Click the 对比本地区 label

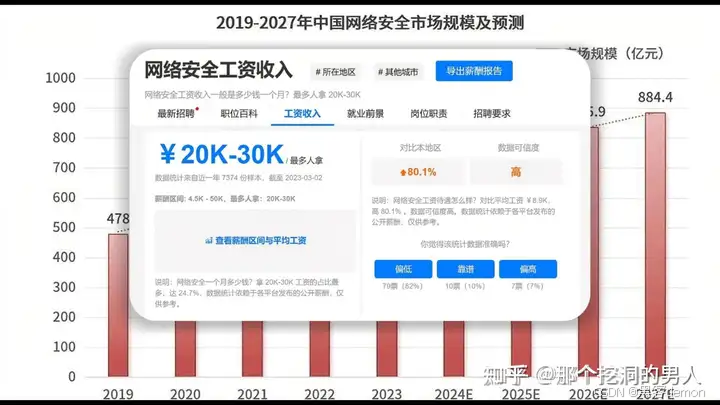point(420,148)
